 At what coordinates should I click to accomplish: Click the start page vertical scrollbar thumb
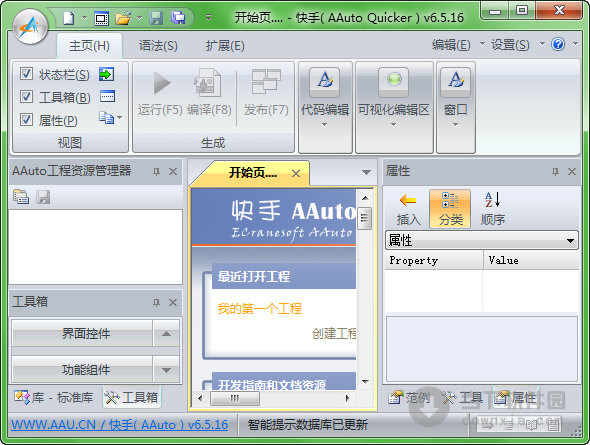pyautogui.click(x=365, y=219)
